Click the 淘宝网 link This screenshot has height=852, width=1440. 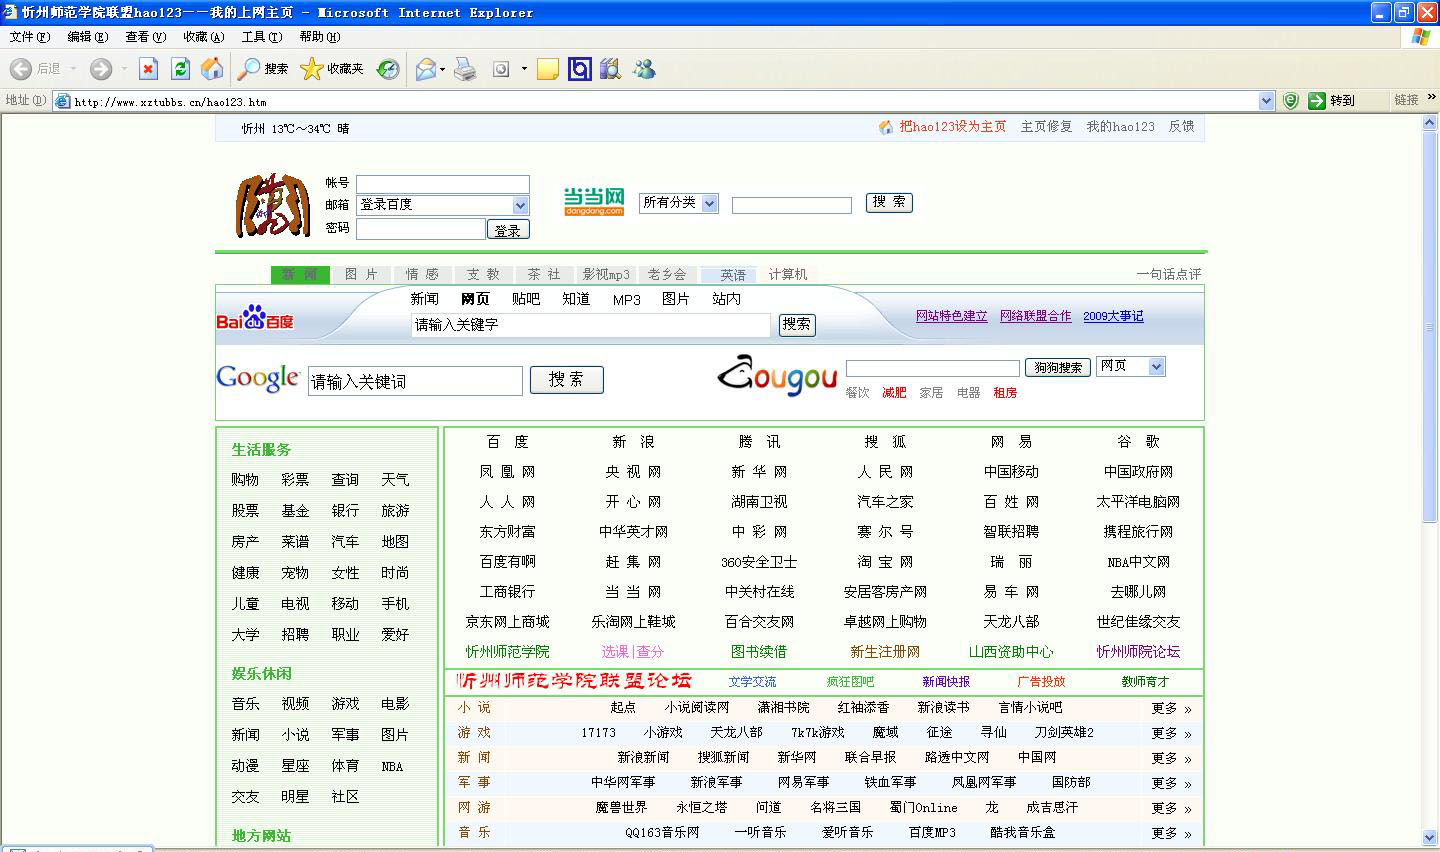point(885,562)
